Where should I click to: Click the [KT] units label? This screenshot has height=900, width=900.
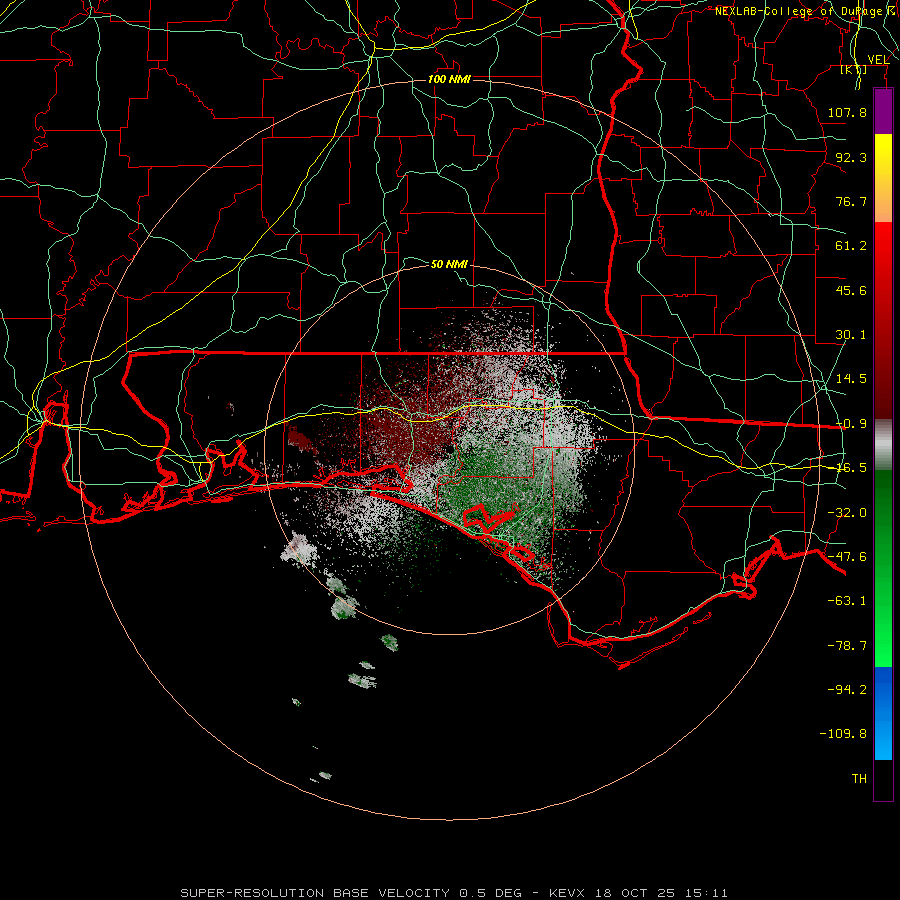(854, 69)
